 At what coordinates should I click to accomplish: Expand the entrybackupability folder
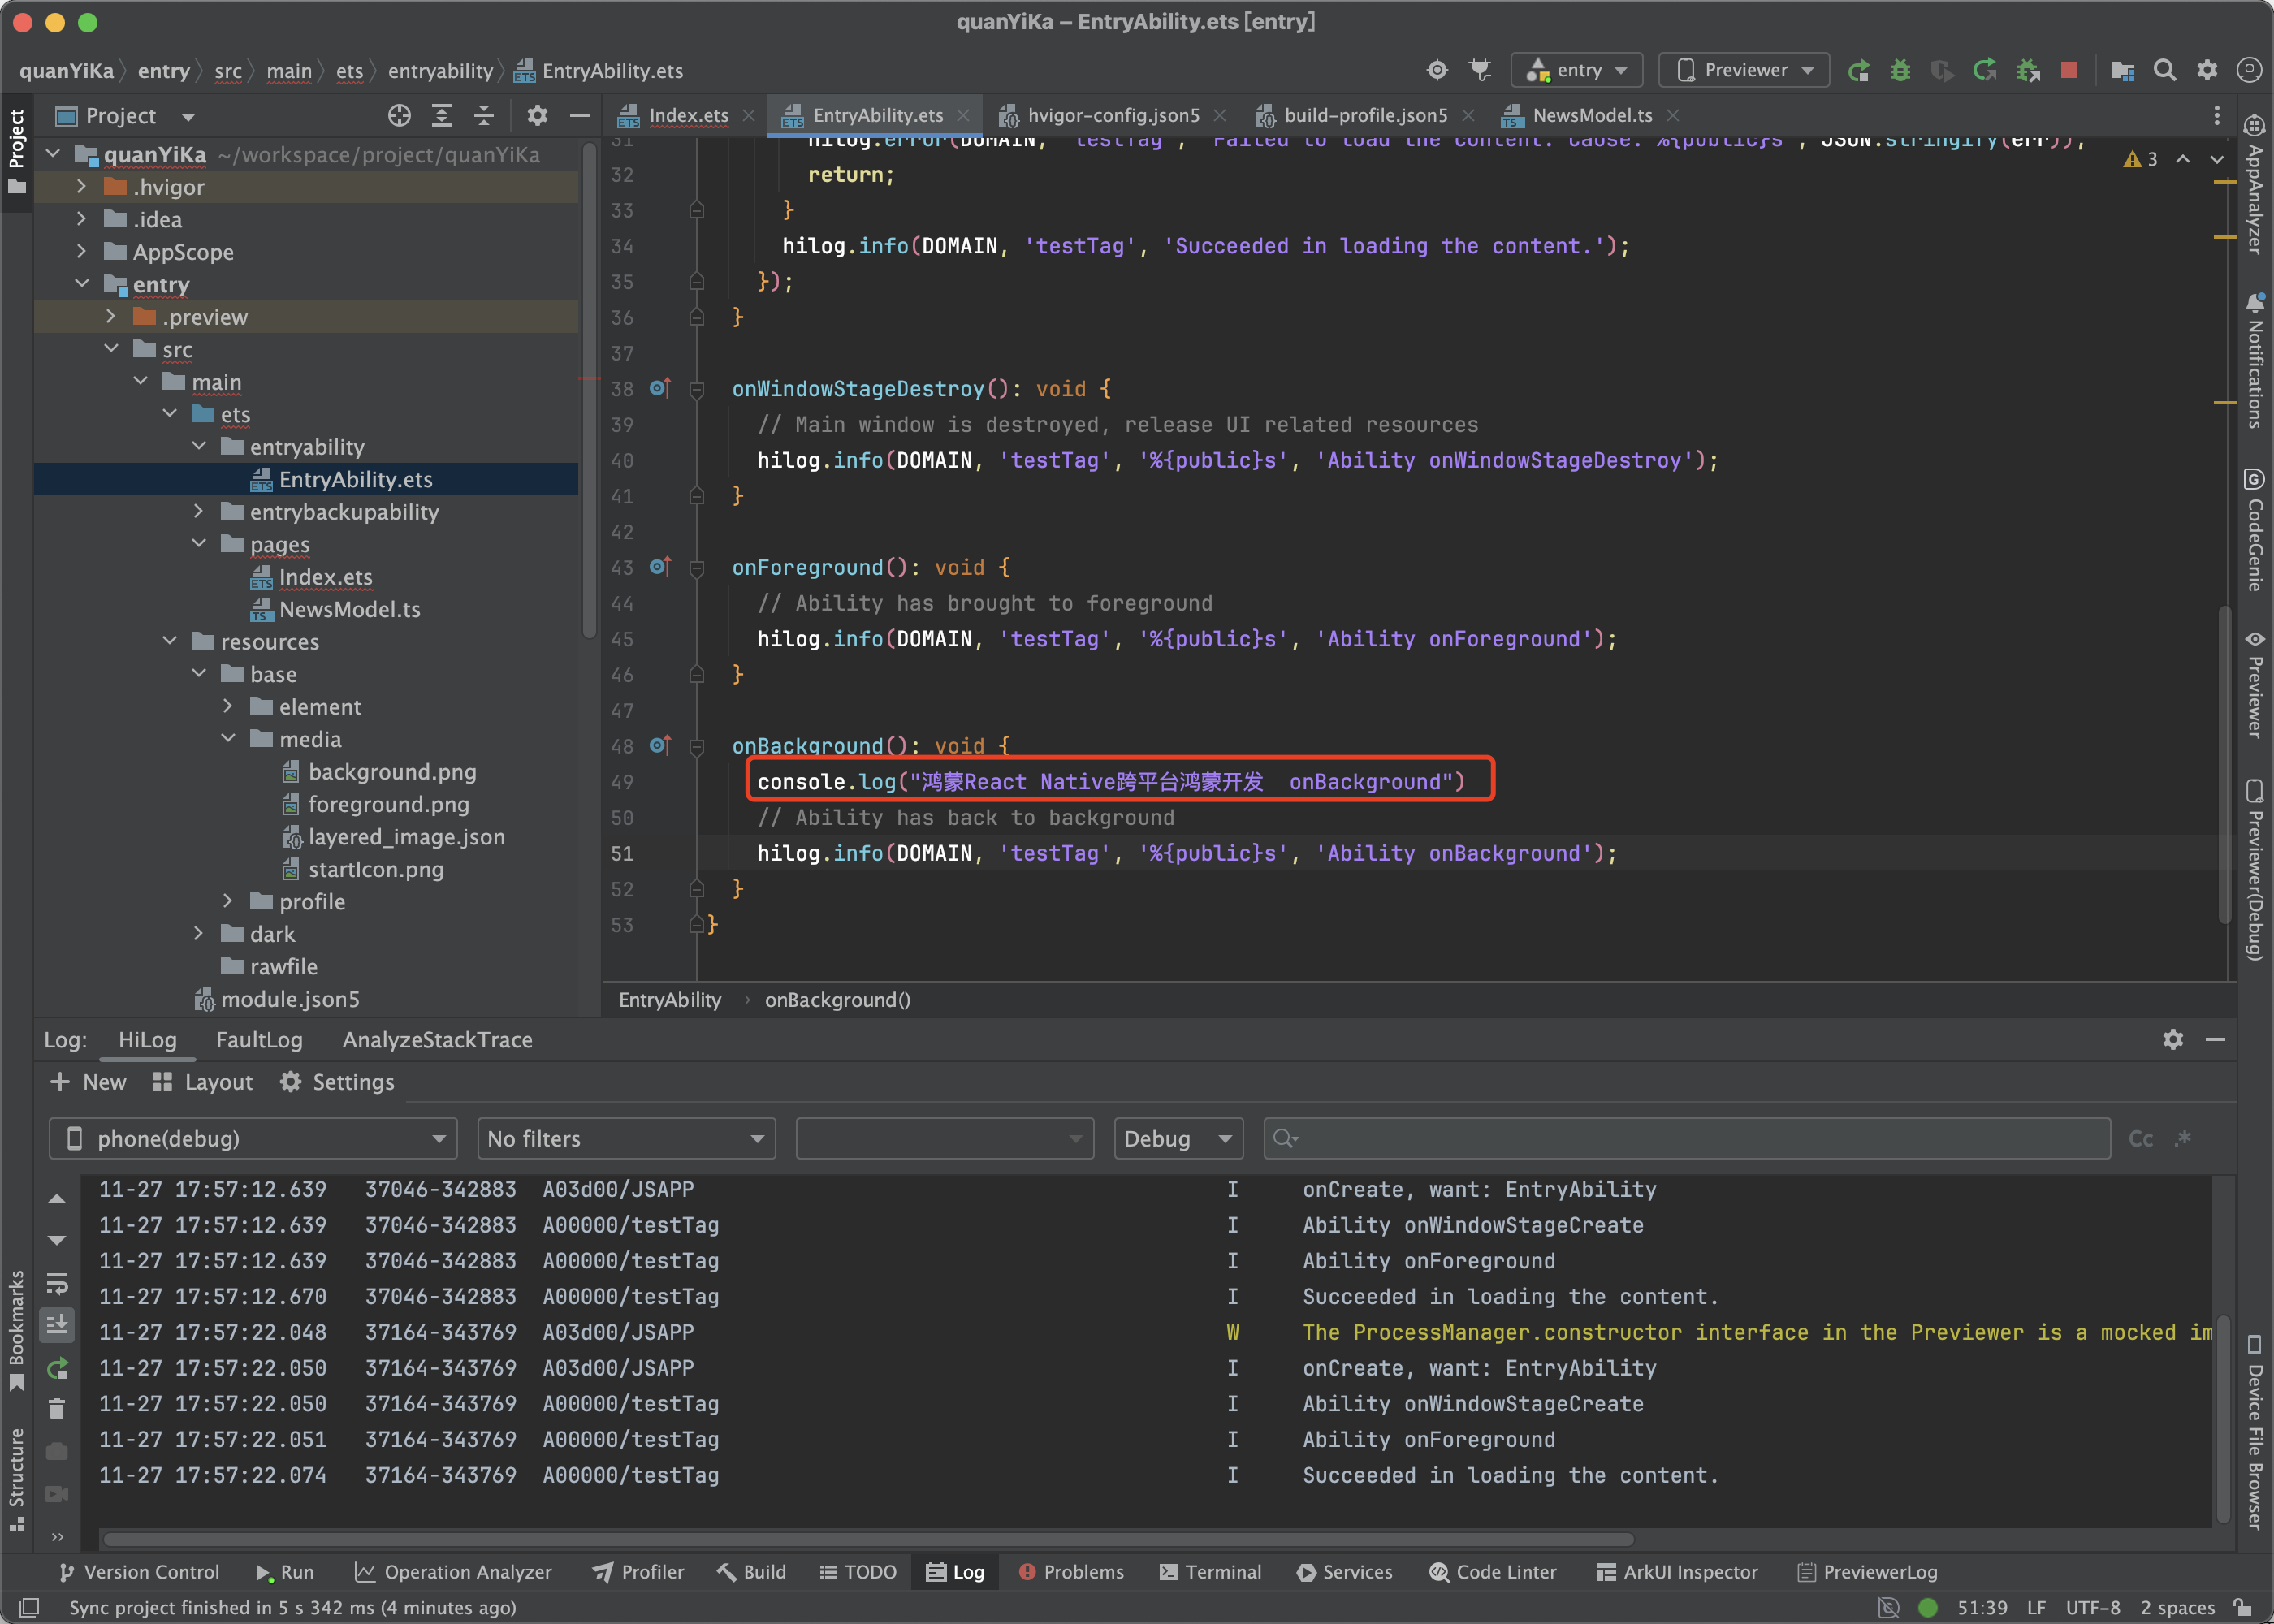[198, 512]
